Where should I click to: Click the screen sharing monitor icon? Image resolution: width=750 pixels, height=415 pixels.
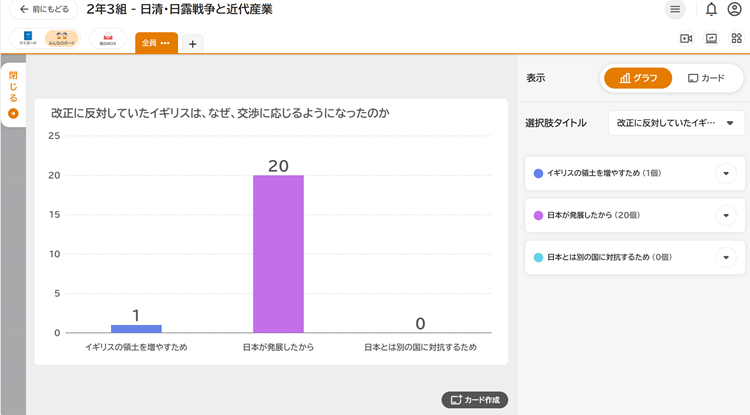point(711,39)
